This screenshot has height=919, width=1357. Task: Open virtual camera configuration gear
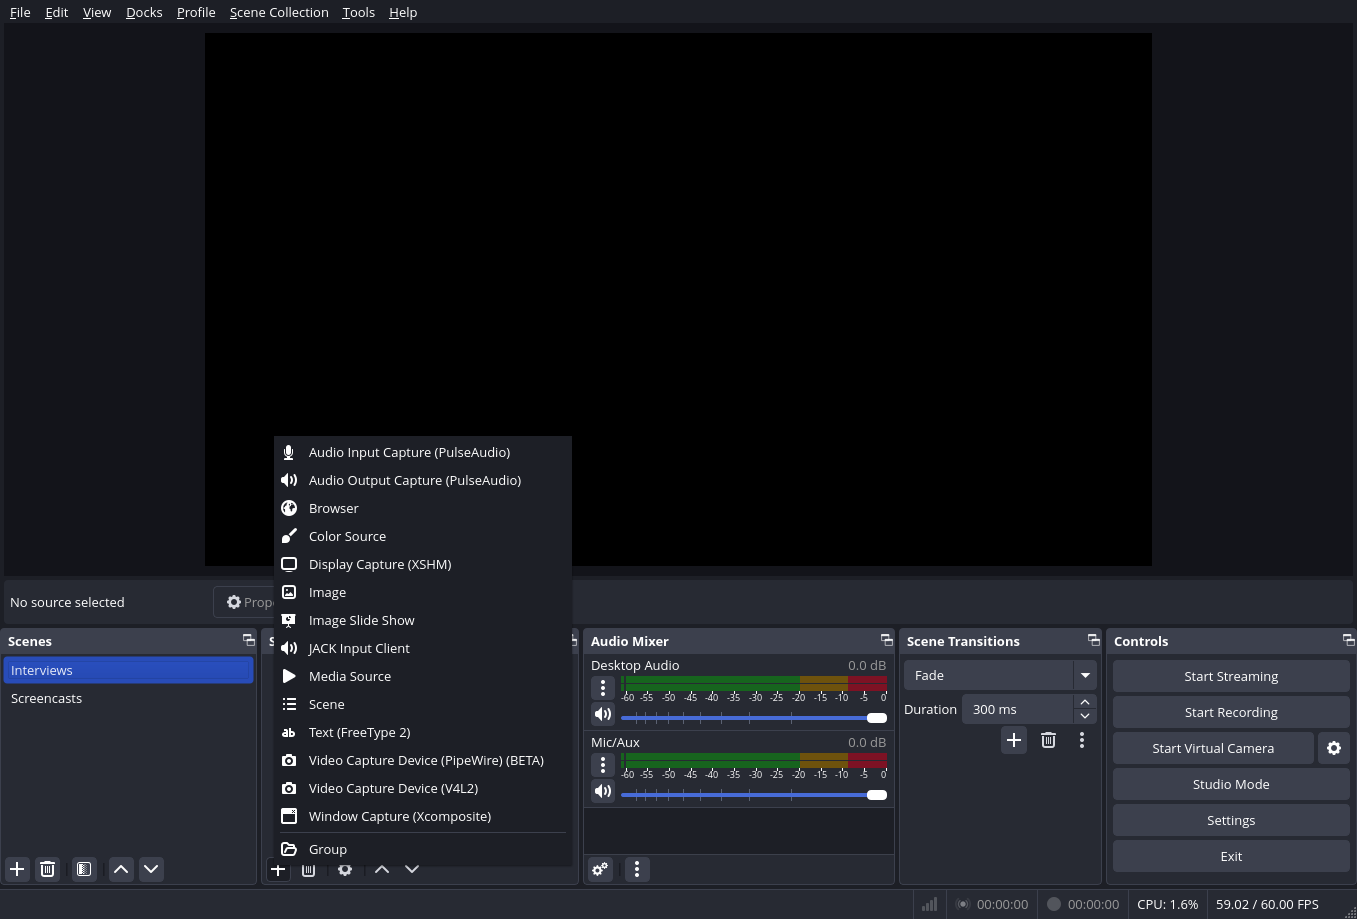click(x=1334, y=747)
